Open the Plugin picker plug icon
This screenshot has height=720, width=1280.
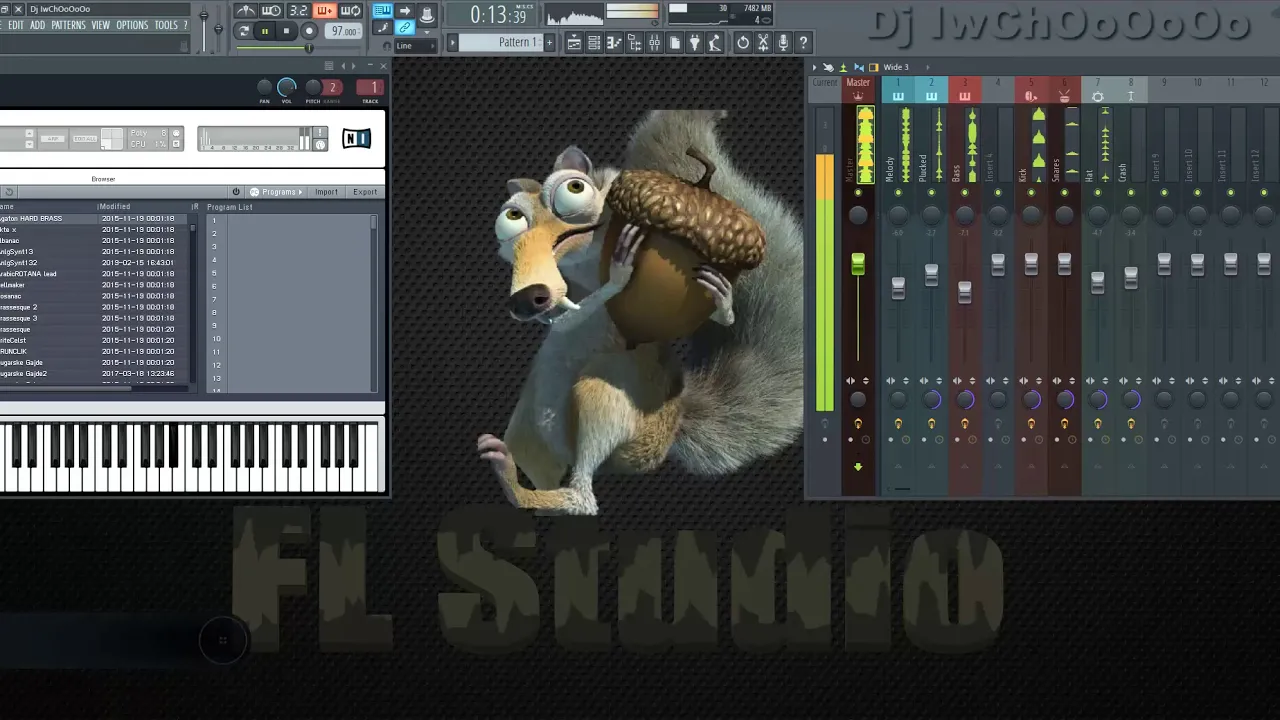(x=694, y=43)
